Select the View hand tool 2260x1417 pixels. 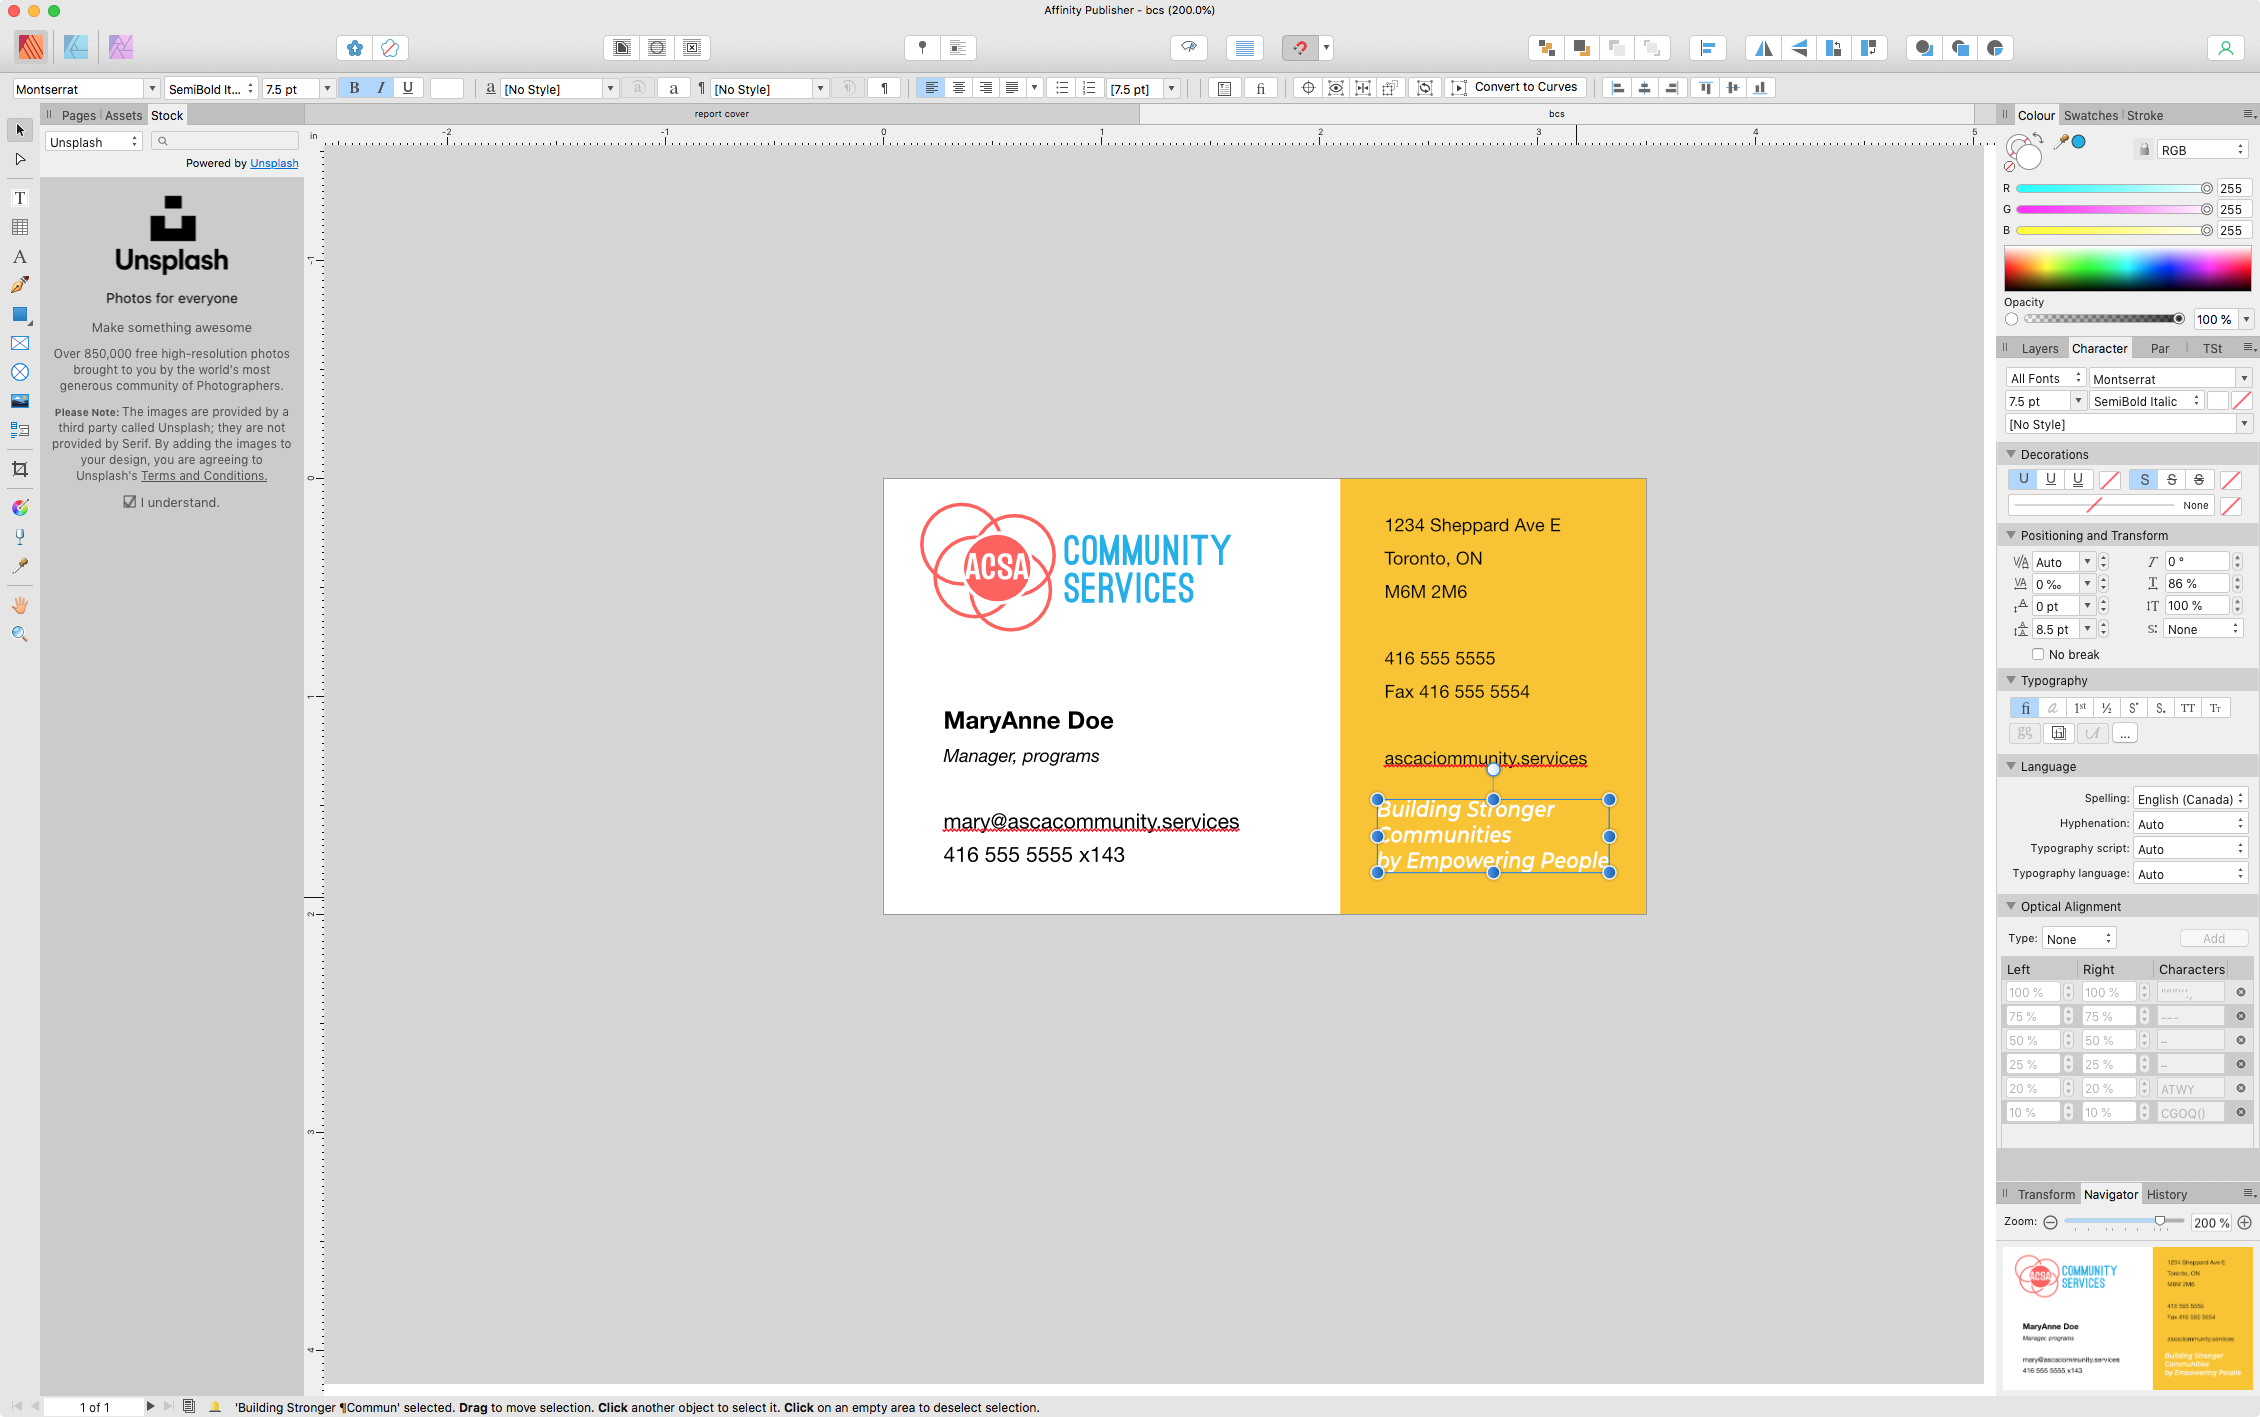tap(19, 605)
